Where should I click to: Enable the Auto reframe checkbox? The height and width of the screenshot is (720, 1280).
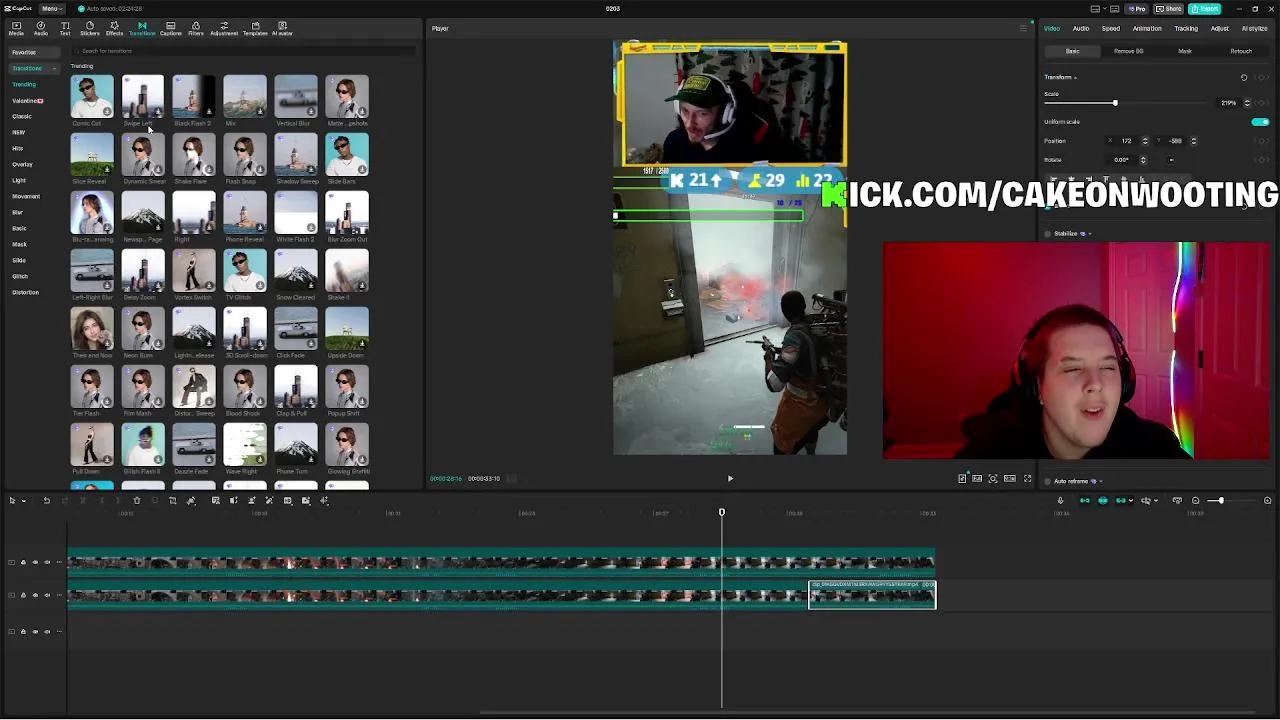click(1048, 481)
